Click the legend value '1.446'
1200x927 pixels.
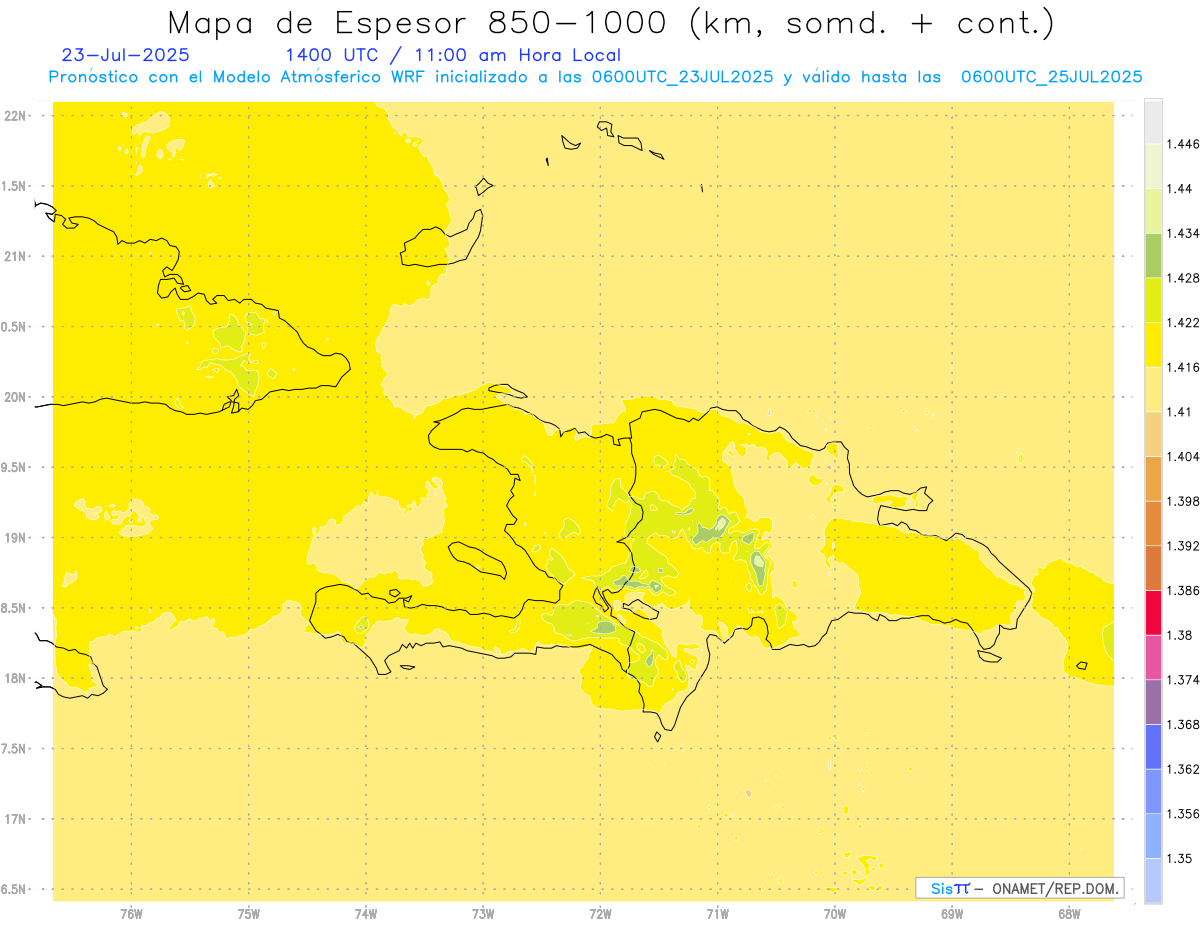pos(1183,144)
